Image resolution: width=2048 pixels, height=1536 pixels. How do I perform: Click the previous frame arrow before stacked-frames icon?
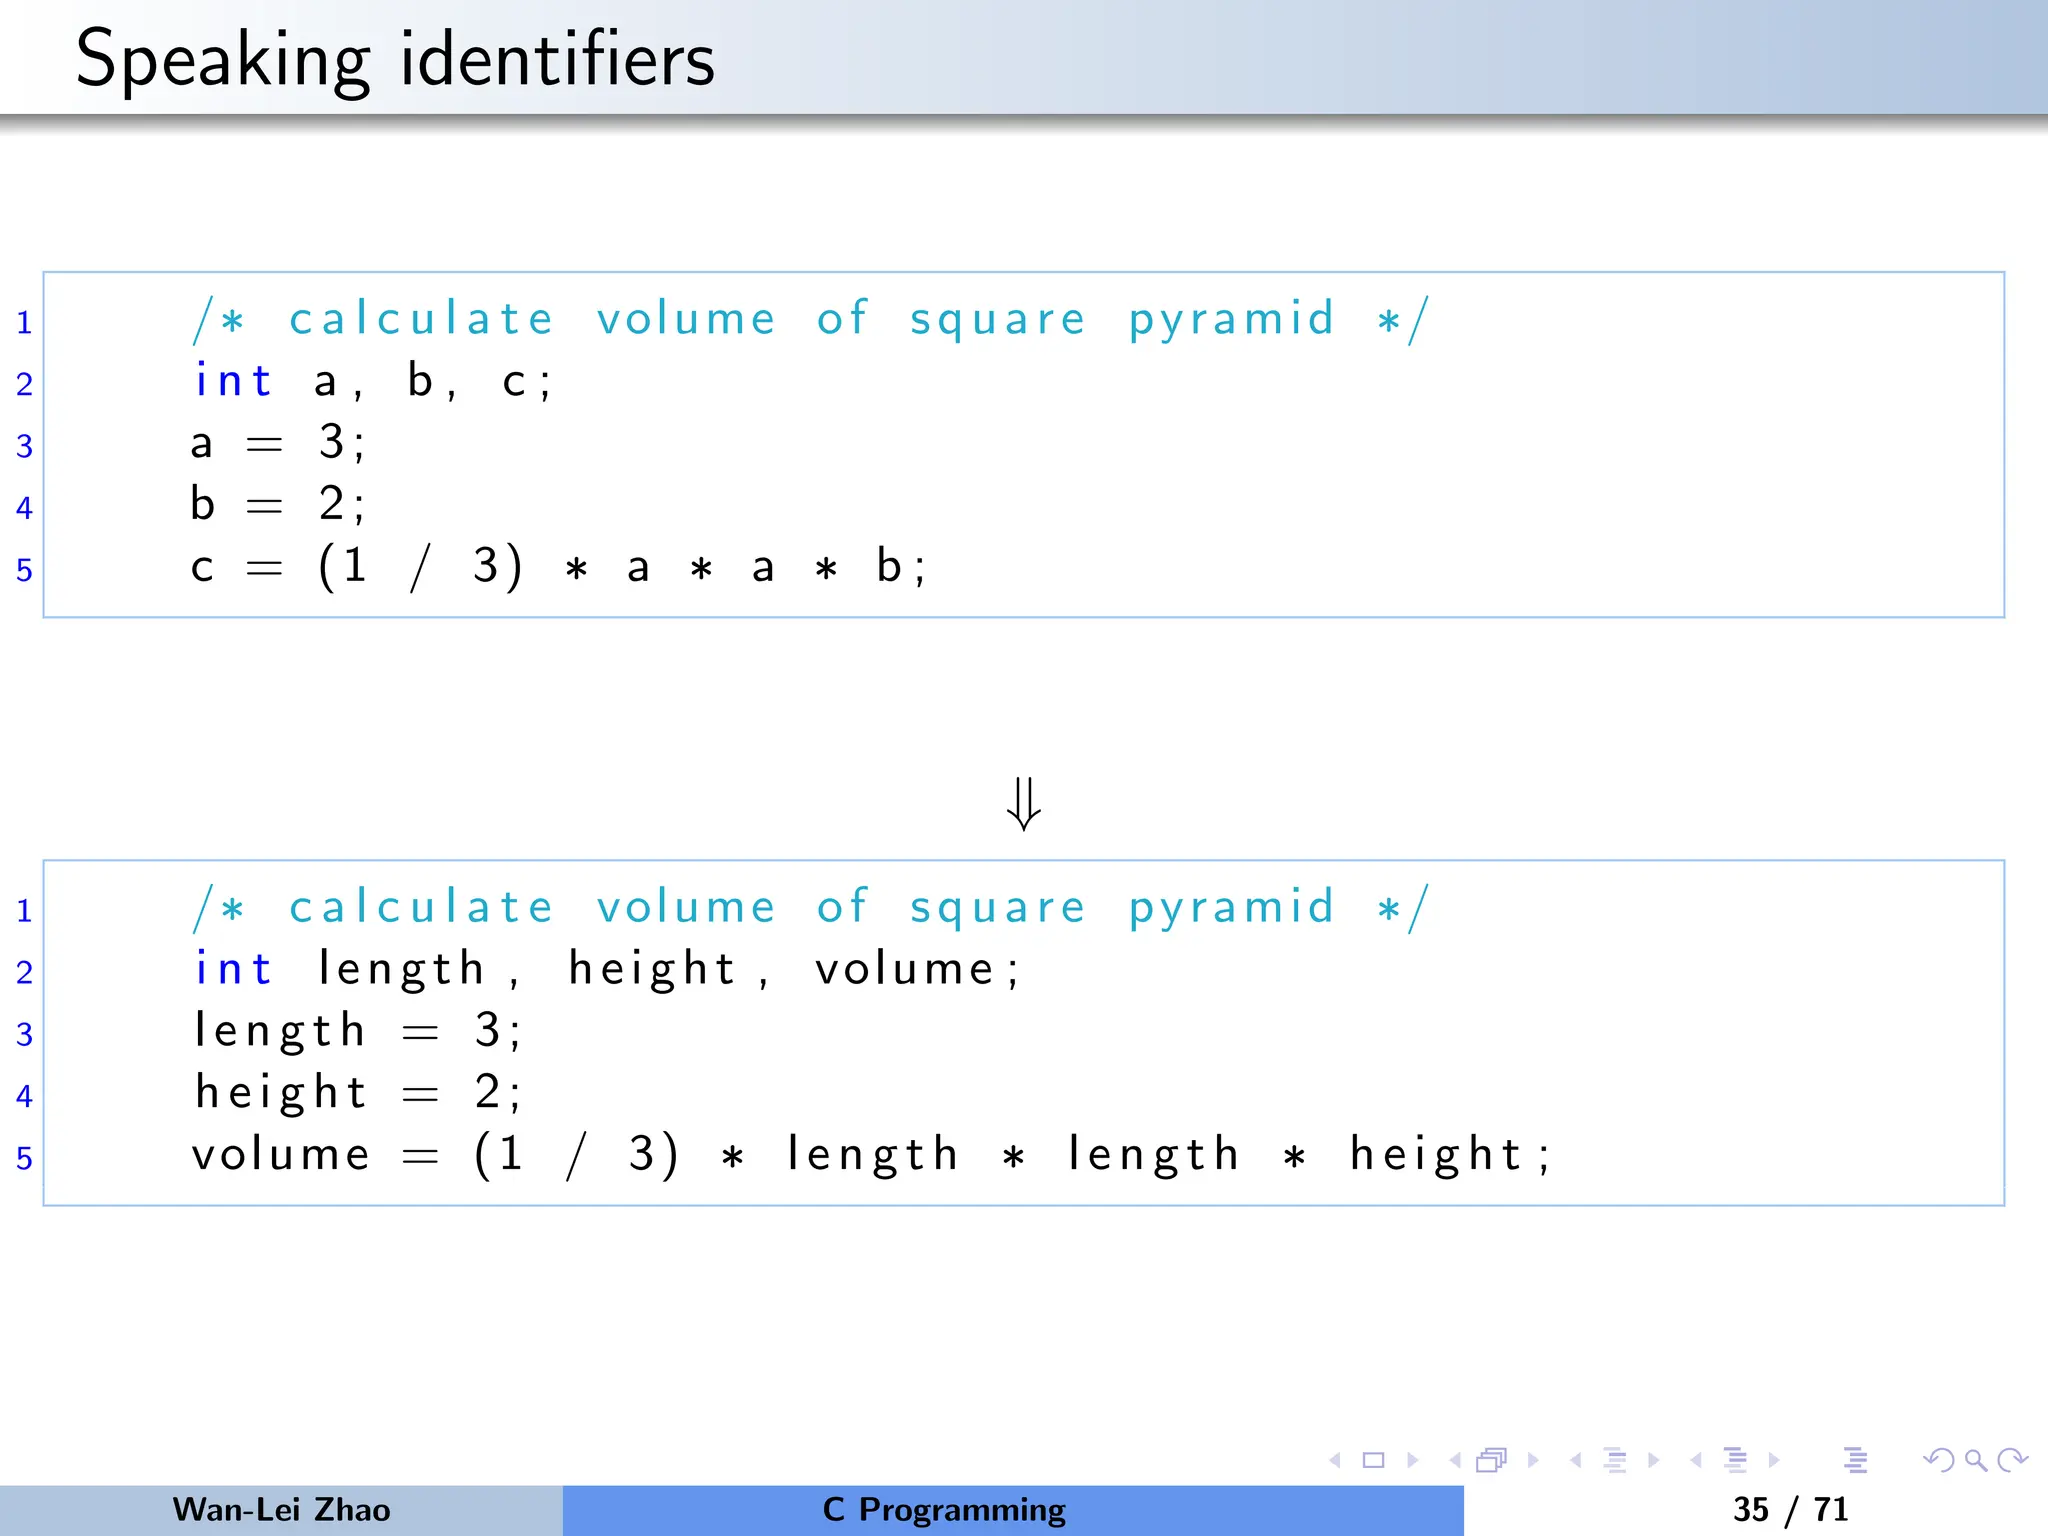[1455, 1461]
